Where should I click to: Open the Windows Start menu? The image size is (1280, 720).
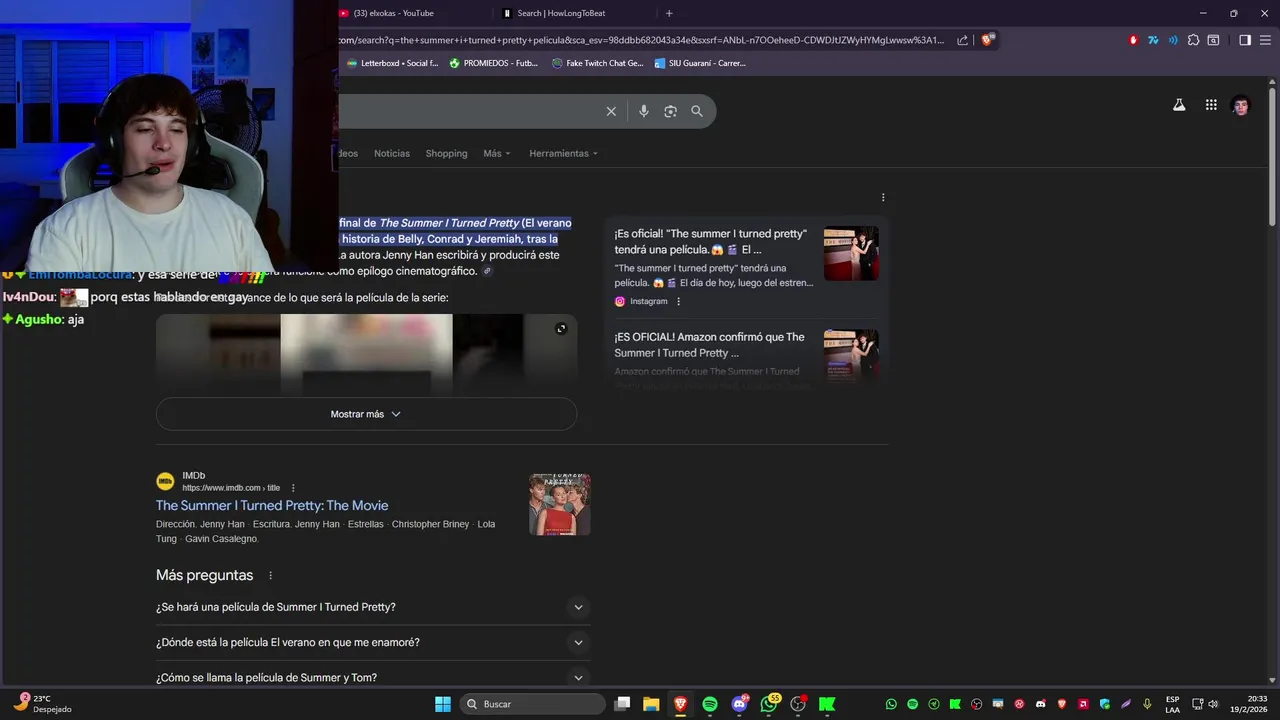point(442,704)
